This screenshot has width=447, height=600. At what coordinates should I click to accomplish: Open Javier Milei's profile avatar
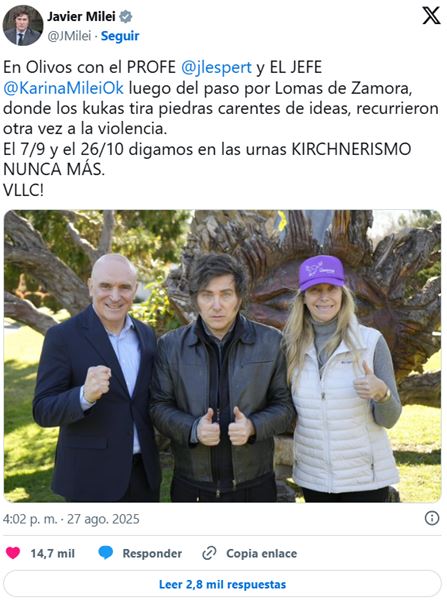click(23, 25)
